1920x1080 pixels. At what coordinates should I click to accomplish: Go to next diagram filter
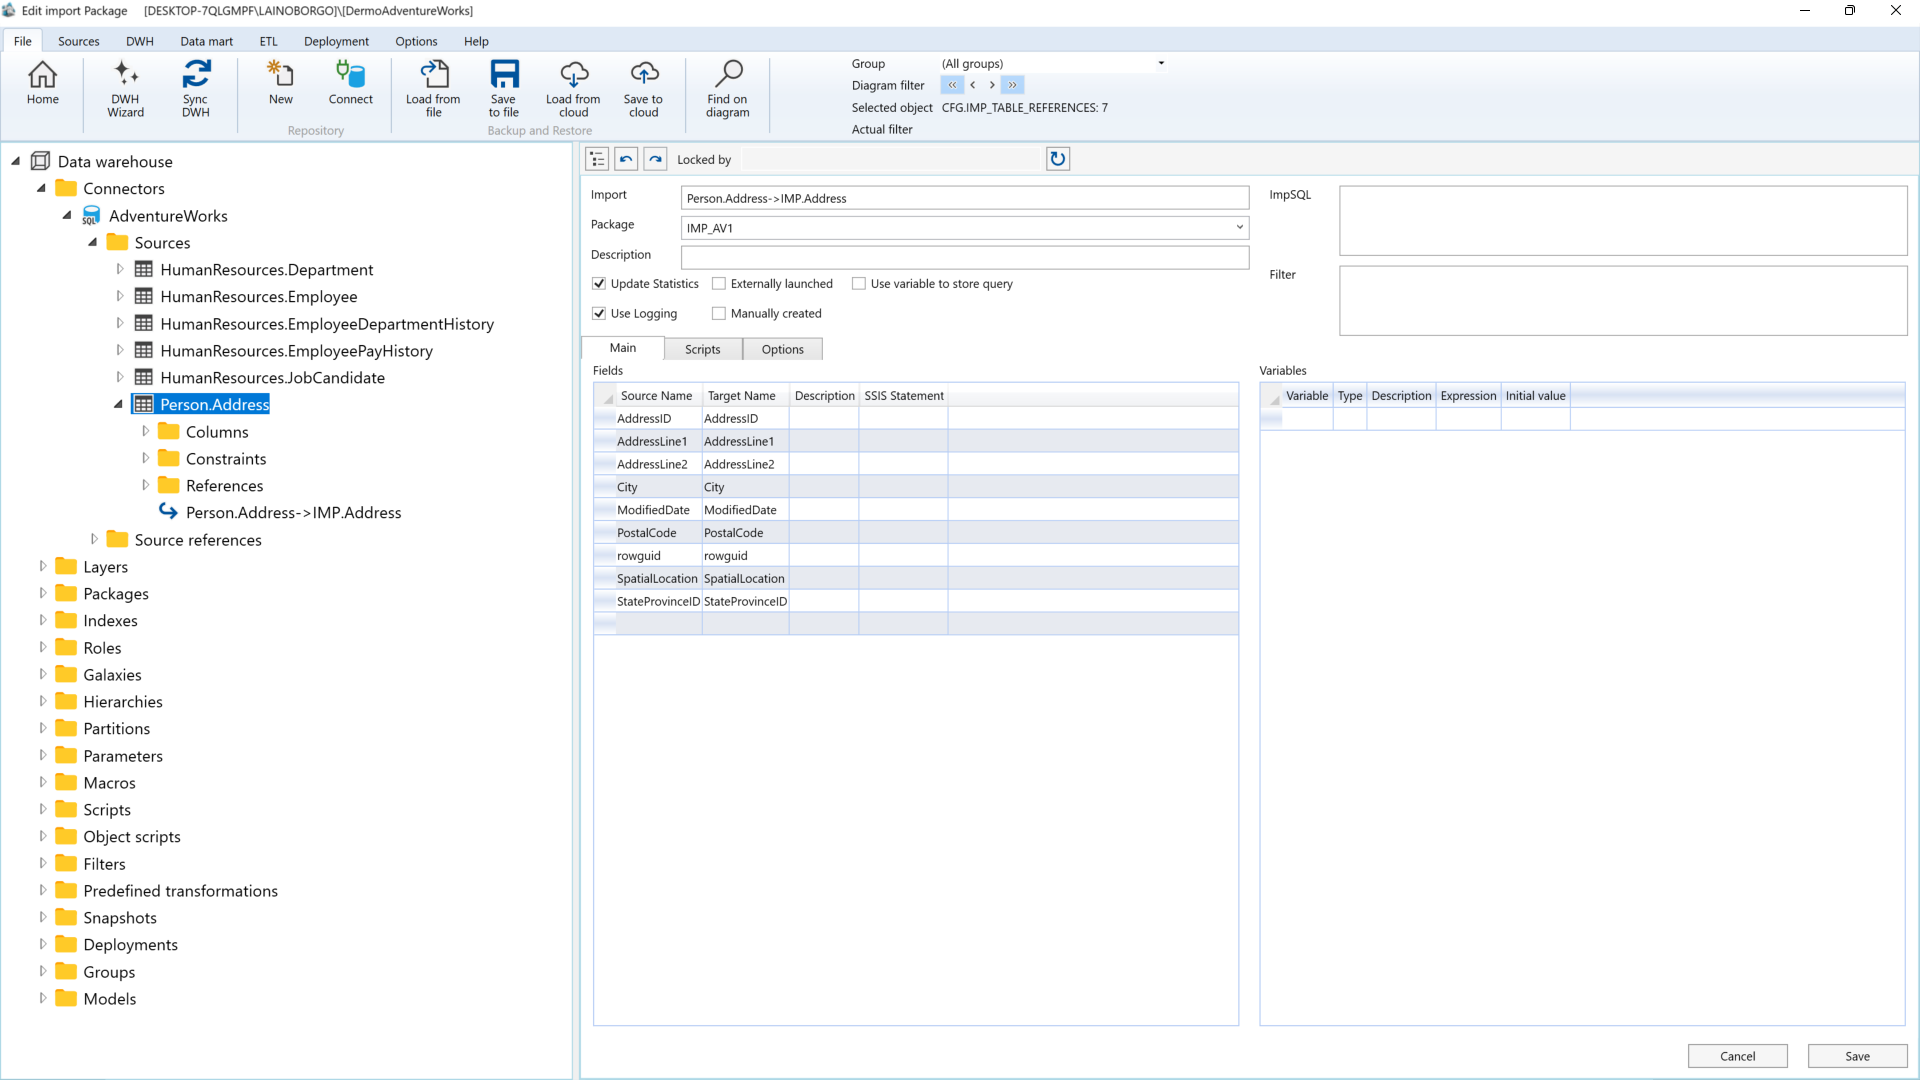pyautogui.click(x=992, y=86)
